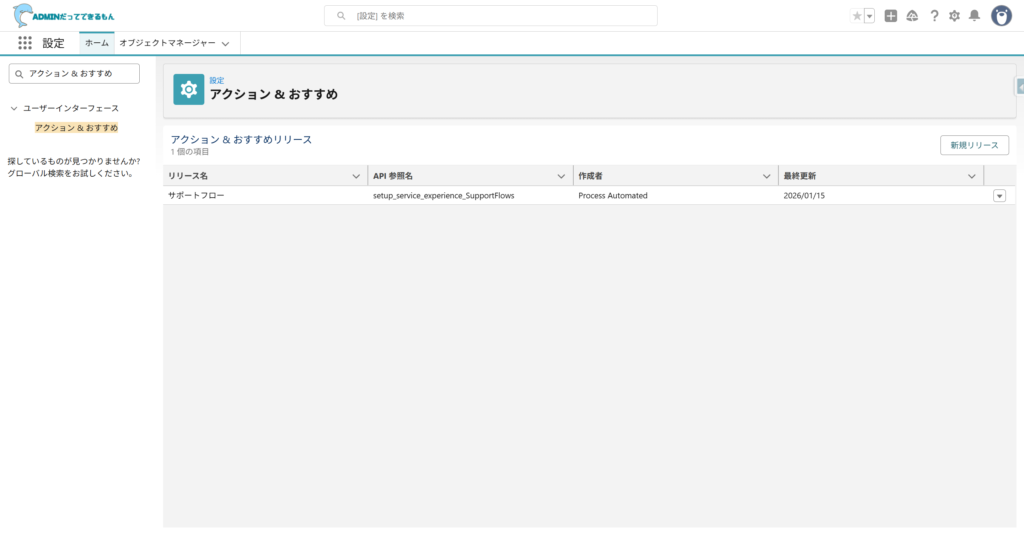The image size is (1024, 535).
Task: Open the App Launcher grid icon
Action: (x=25, y=43)
